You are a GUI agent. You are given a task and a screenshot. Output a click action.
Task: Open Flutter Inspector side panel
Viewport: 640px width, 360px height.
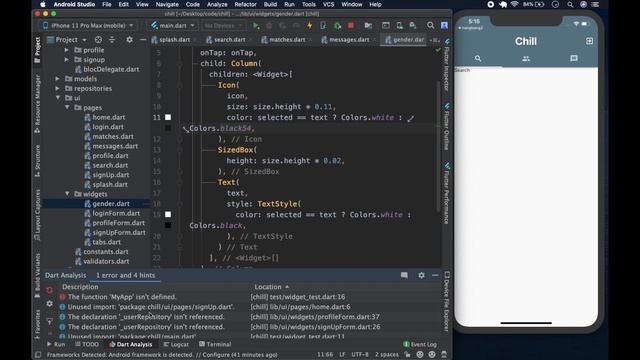pyautogui.click(x=447, y=65)
